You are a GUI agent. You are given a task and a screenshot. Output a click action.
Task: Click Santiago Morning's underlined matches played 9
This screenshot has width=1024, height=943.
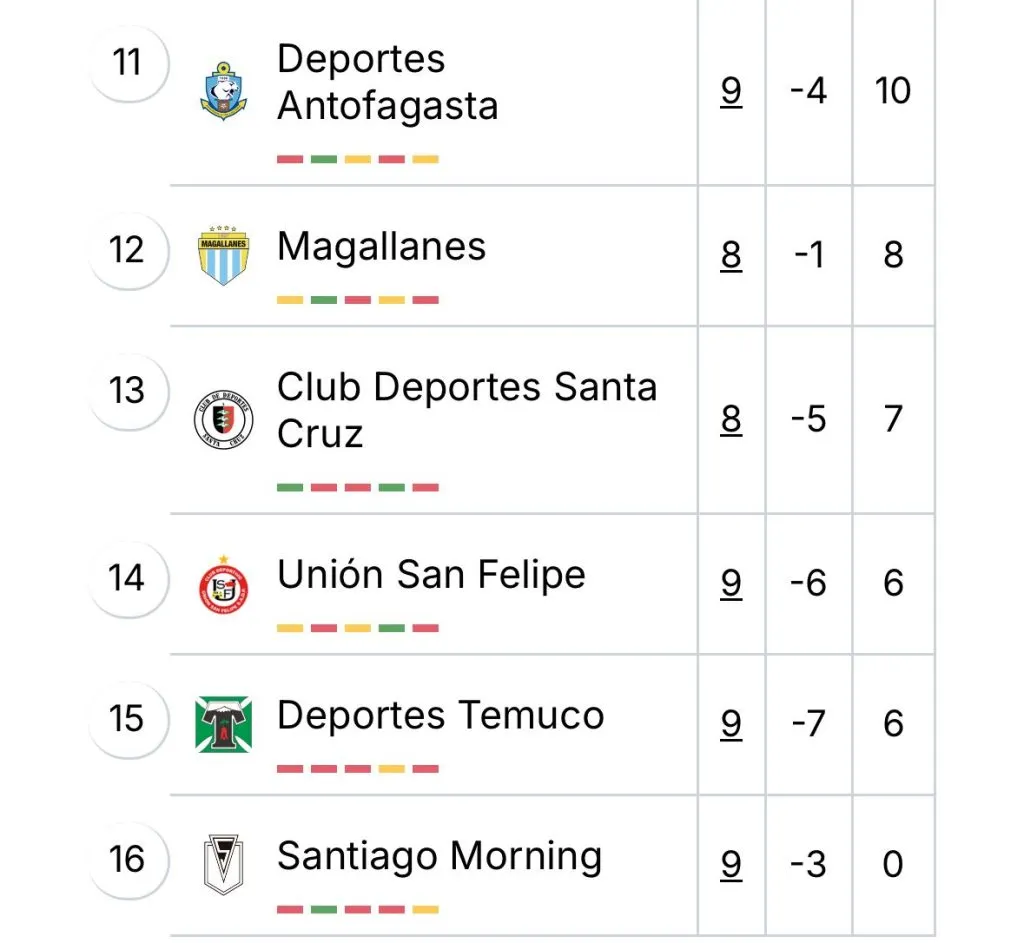[x=731, y=864]
